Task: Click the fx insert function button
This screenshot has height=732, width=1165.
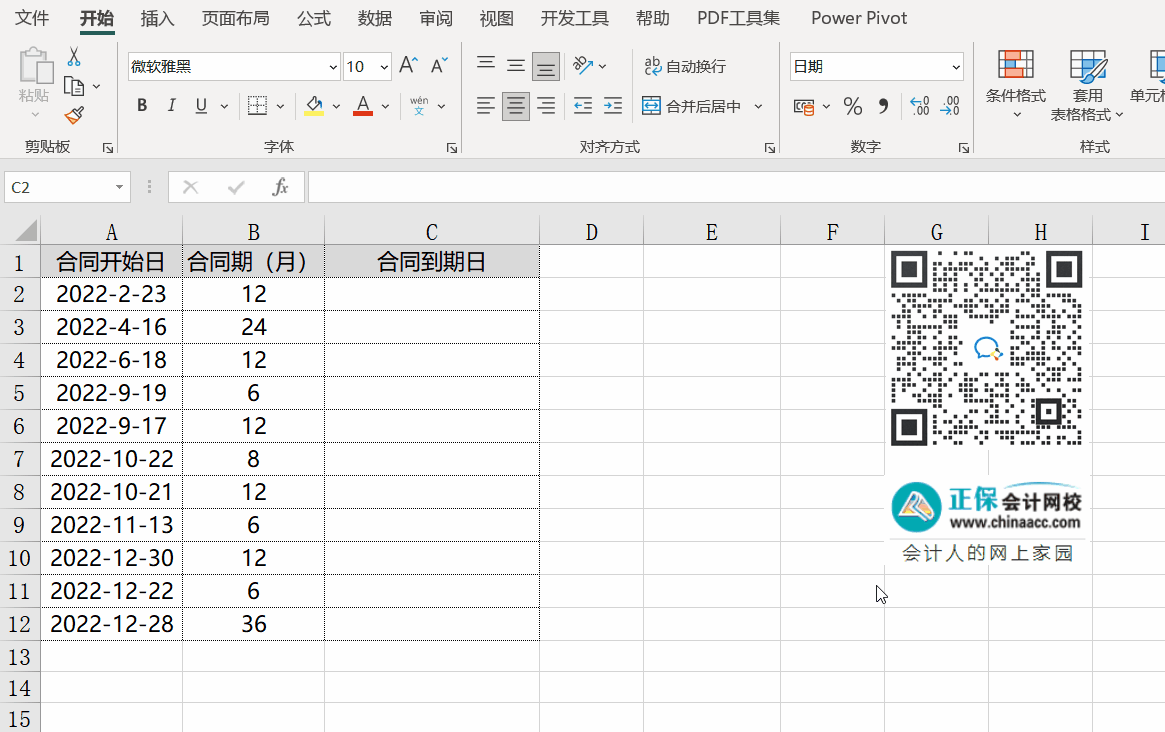Action: pos(280,187)
